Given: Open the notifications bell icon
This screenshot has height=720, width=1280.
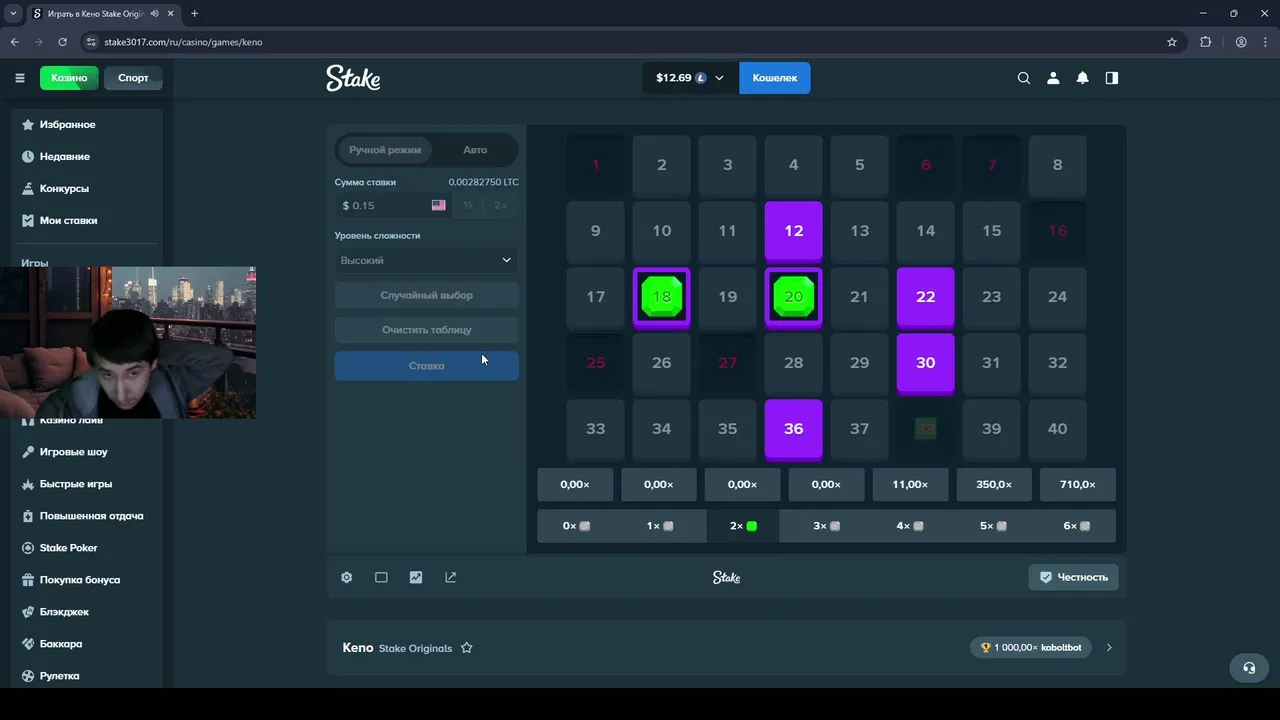Looking at the screenshot, I should (x=1082, y=78).
